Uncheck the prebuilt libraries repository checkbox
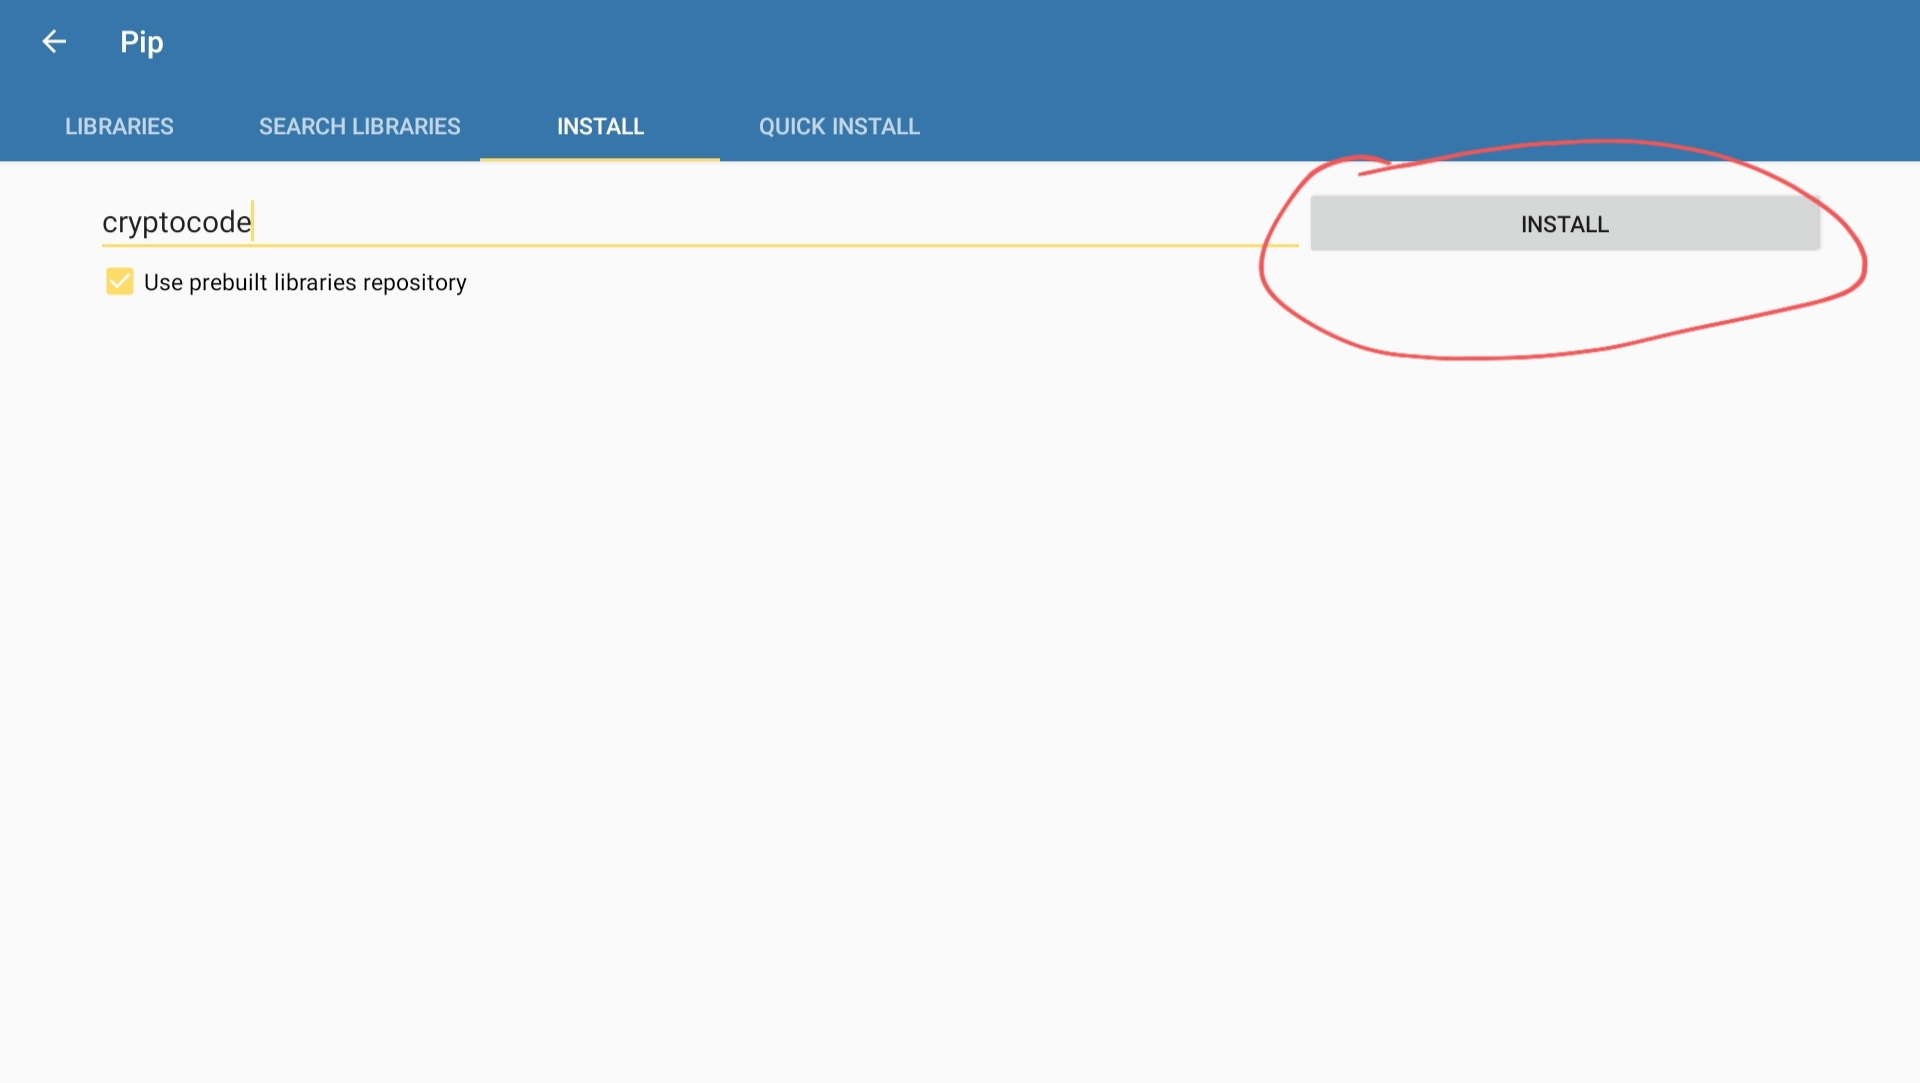 (x=120, y=282)
